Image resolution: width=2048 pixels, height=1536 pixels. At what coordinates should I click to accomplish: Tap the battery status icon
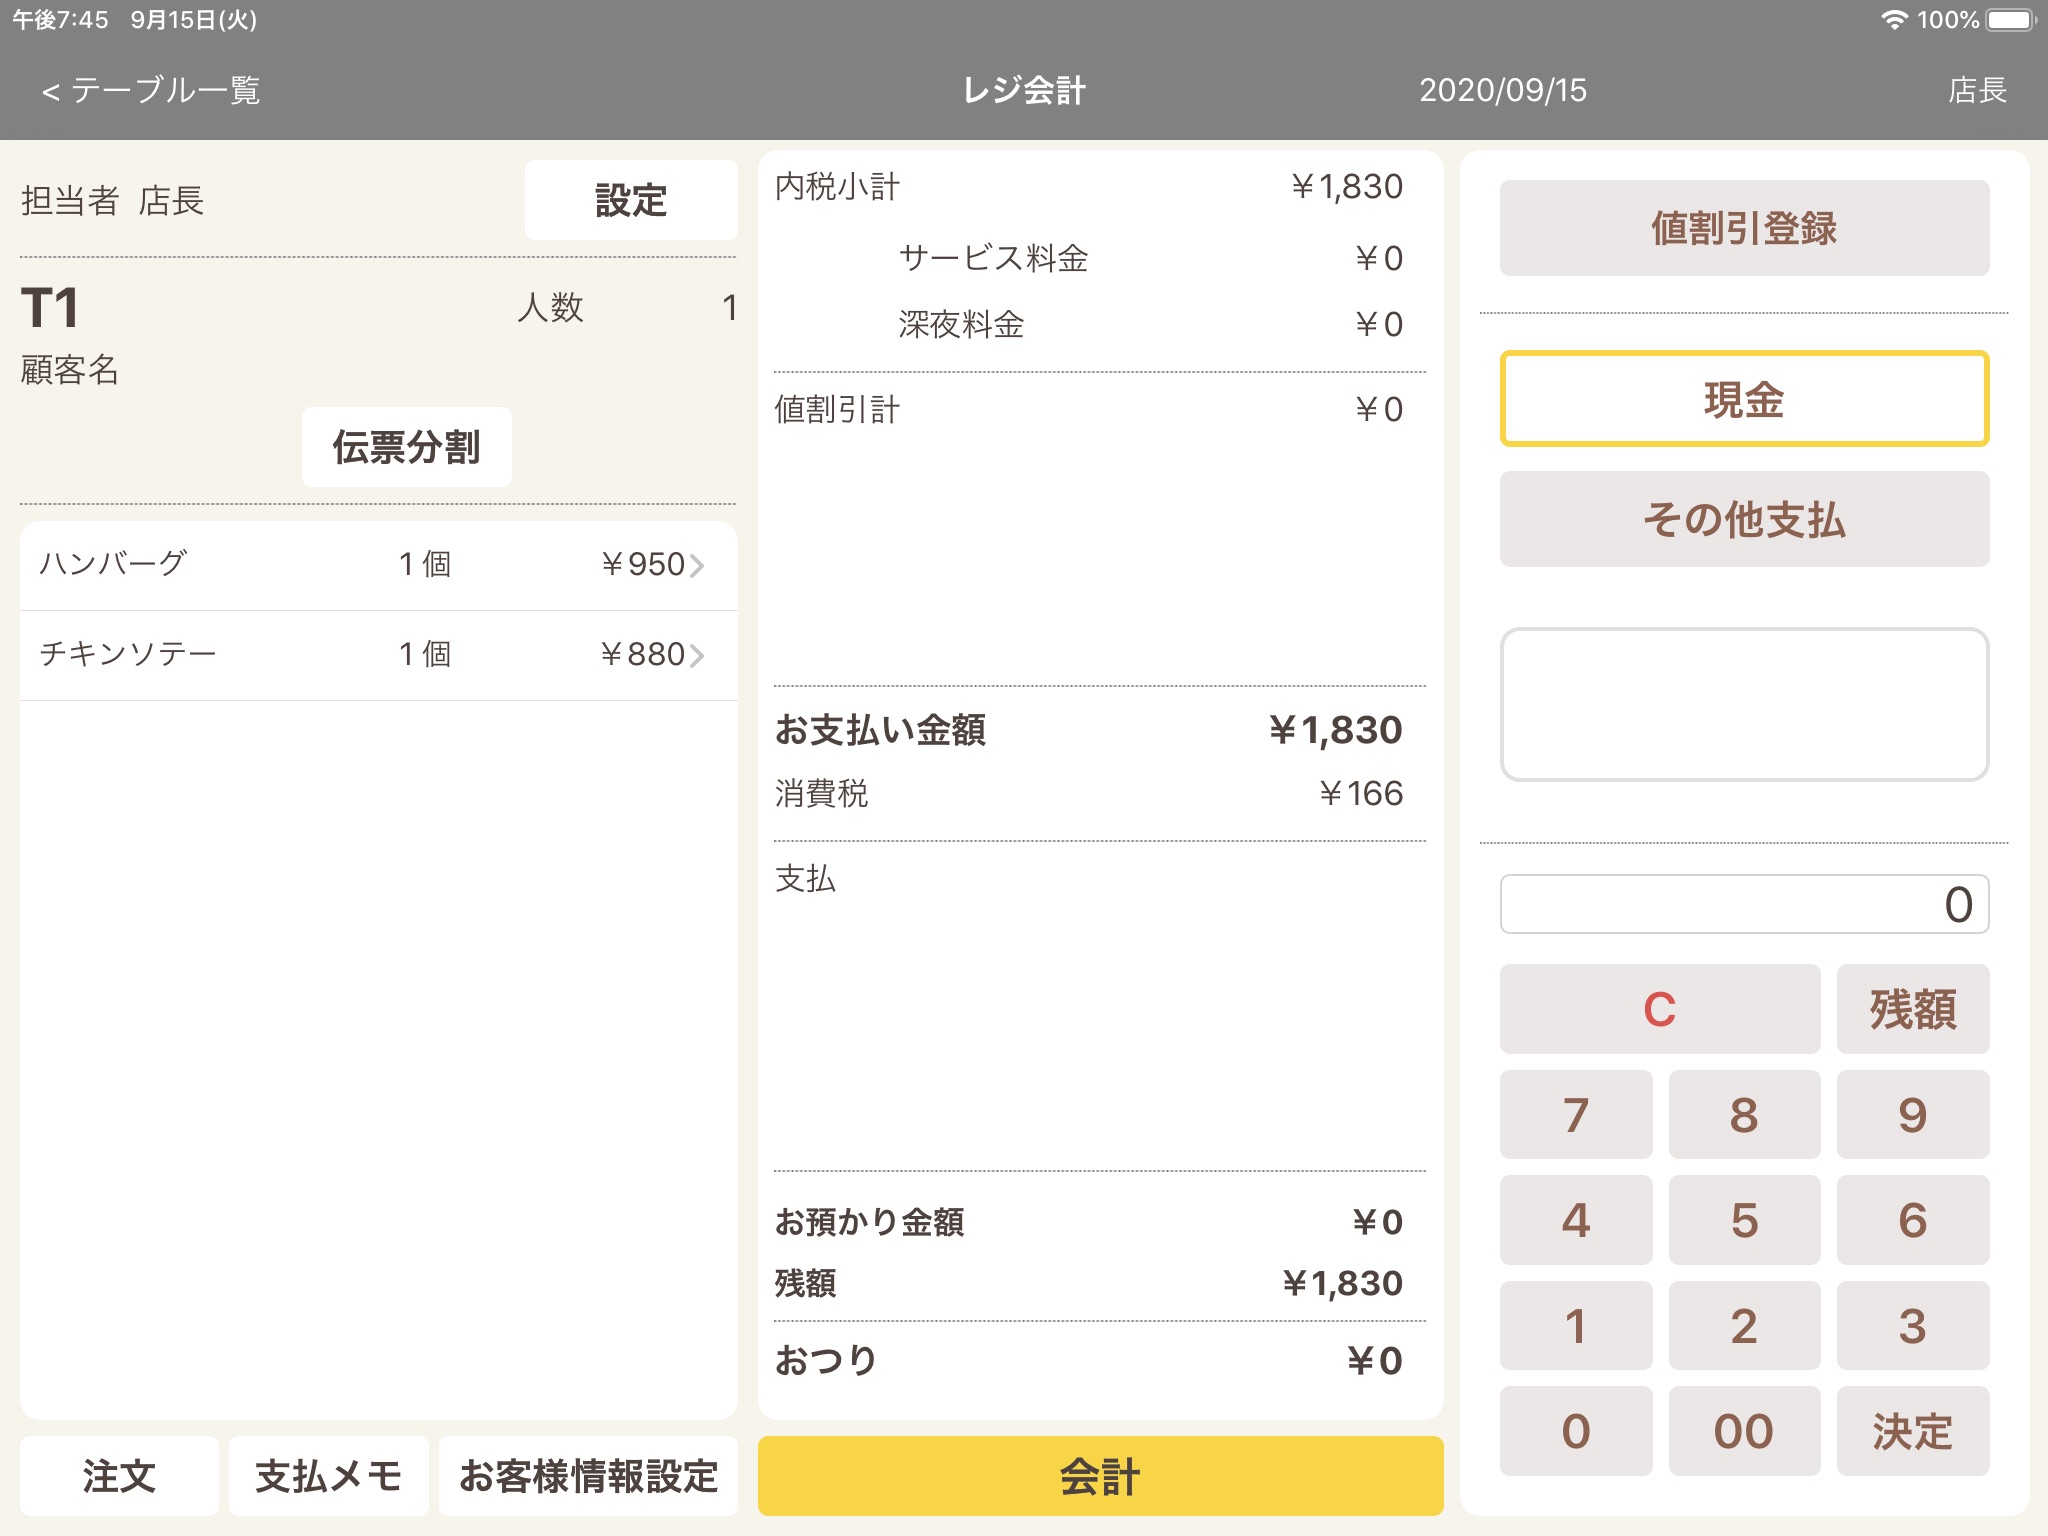(2011, 20)
